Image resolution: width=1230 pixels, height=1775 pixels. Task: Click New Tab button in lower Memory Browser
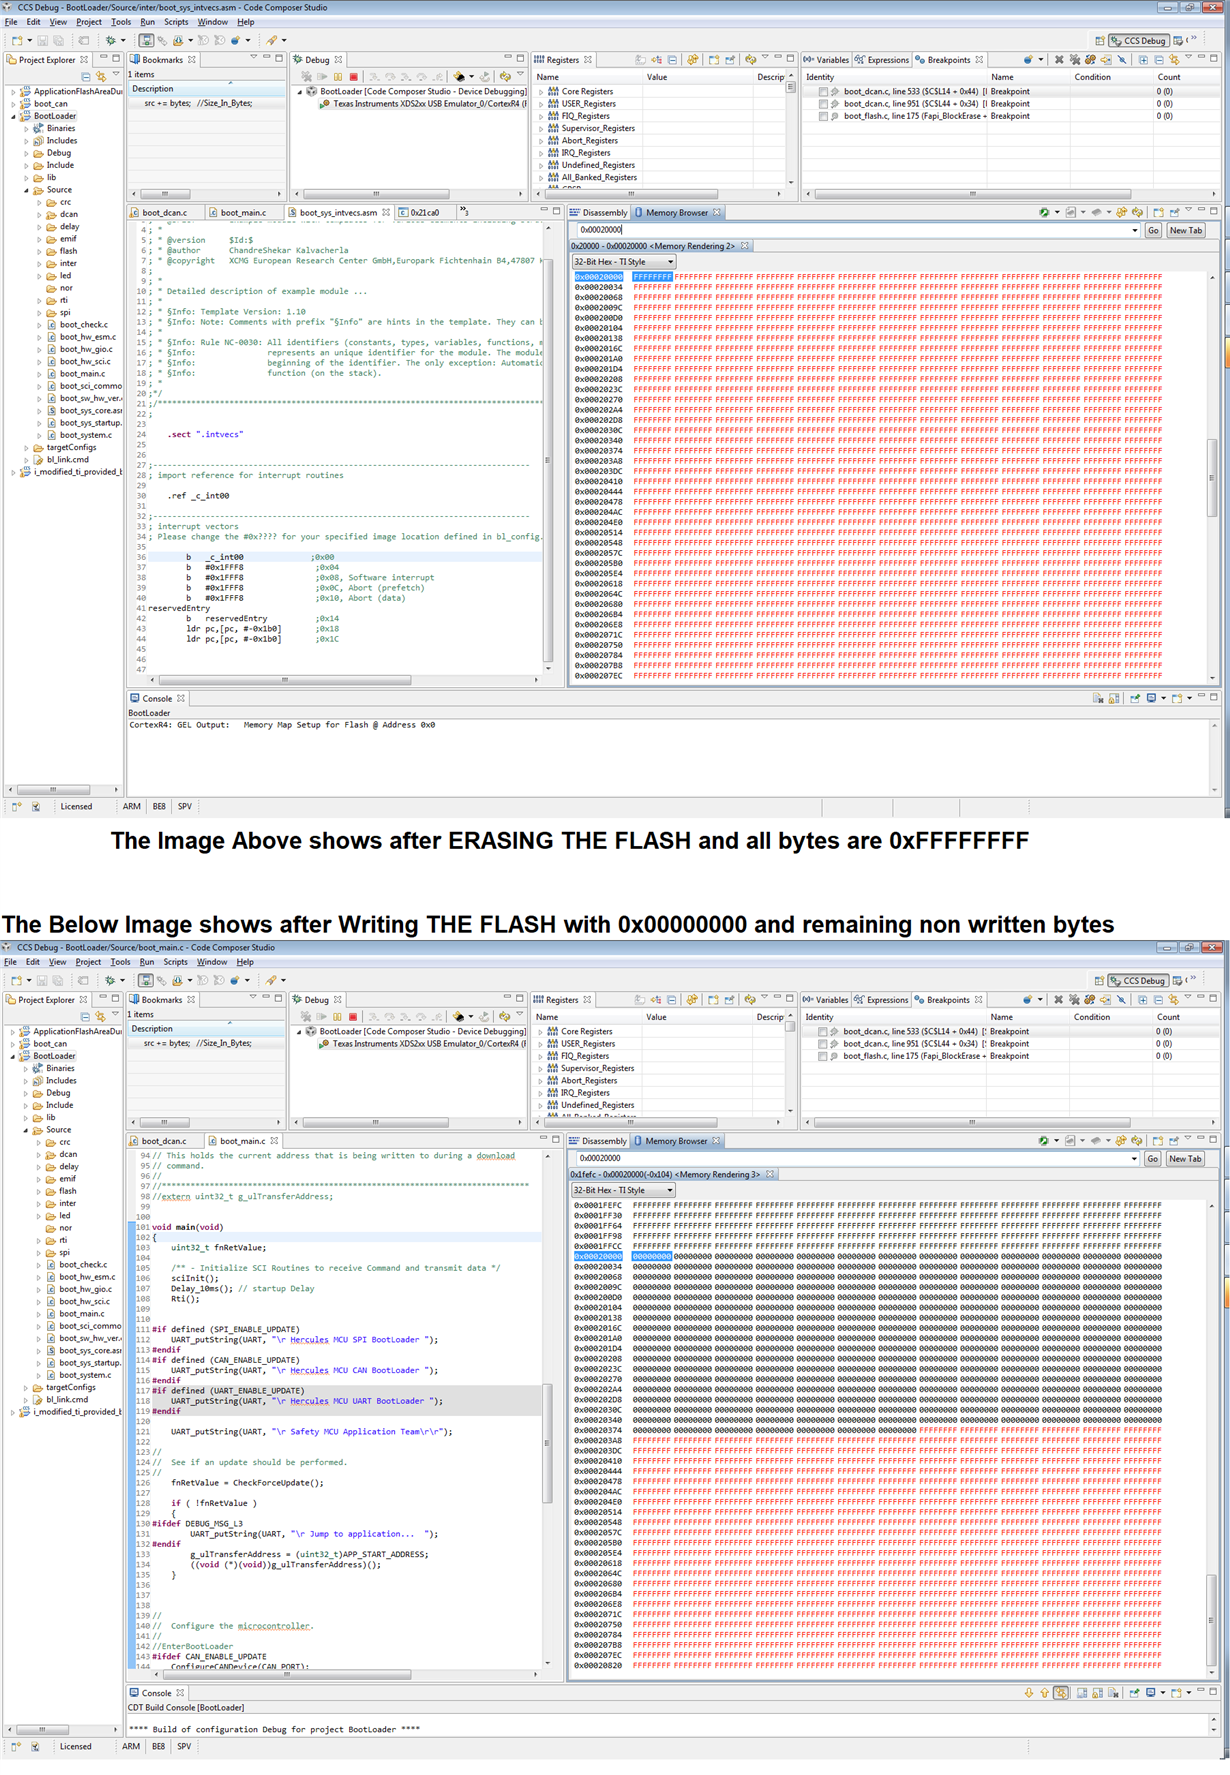point(1186,1159)
